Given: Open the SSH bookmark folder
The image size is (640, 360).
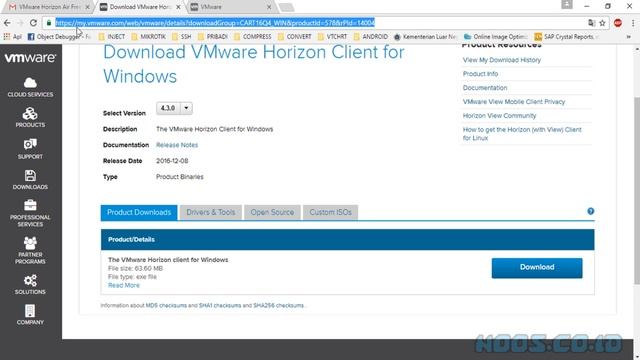Looking at the screenshot, I should (x=182, y=37).
